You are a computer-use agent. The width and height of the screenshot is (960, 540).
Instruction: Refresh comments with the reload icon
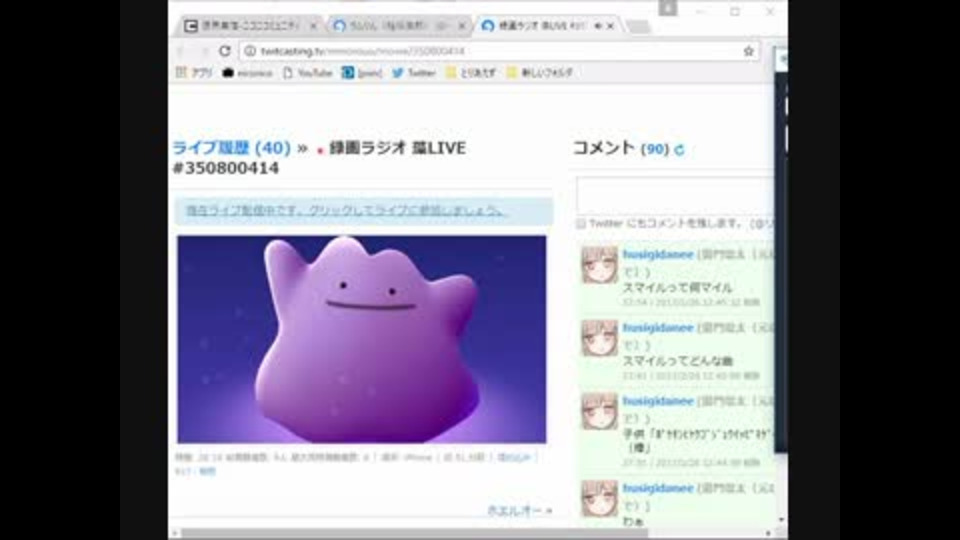click(679, 149)
